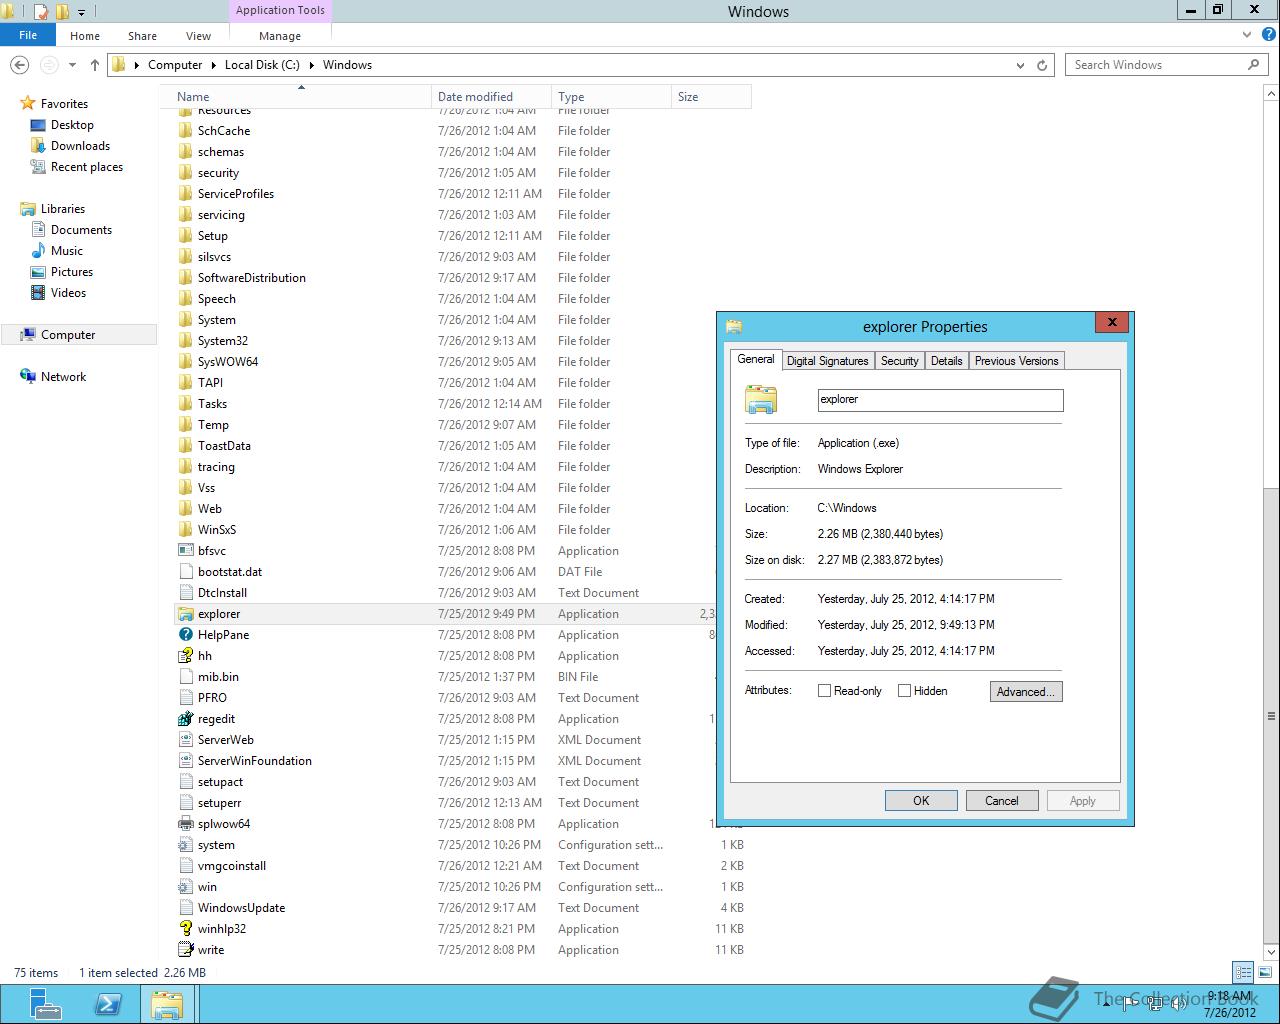The image size is (1280, 1024).
Task: Launch PowerShell from the taskbar
Action: pos(107,1004)
